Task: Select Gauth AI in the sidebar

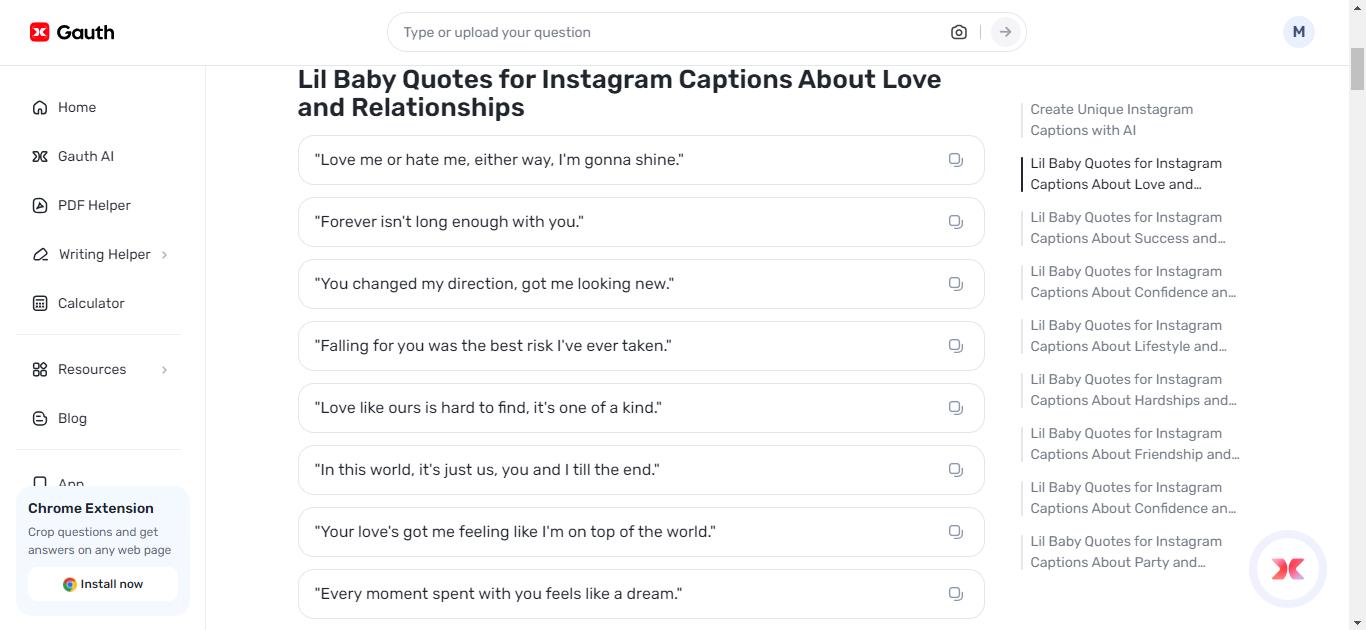Action: pyautogui.click(x=85, y=156)
